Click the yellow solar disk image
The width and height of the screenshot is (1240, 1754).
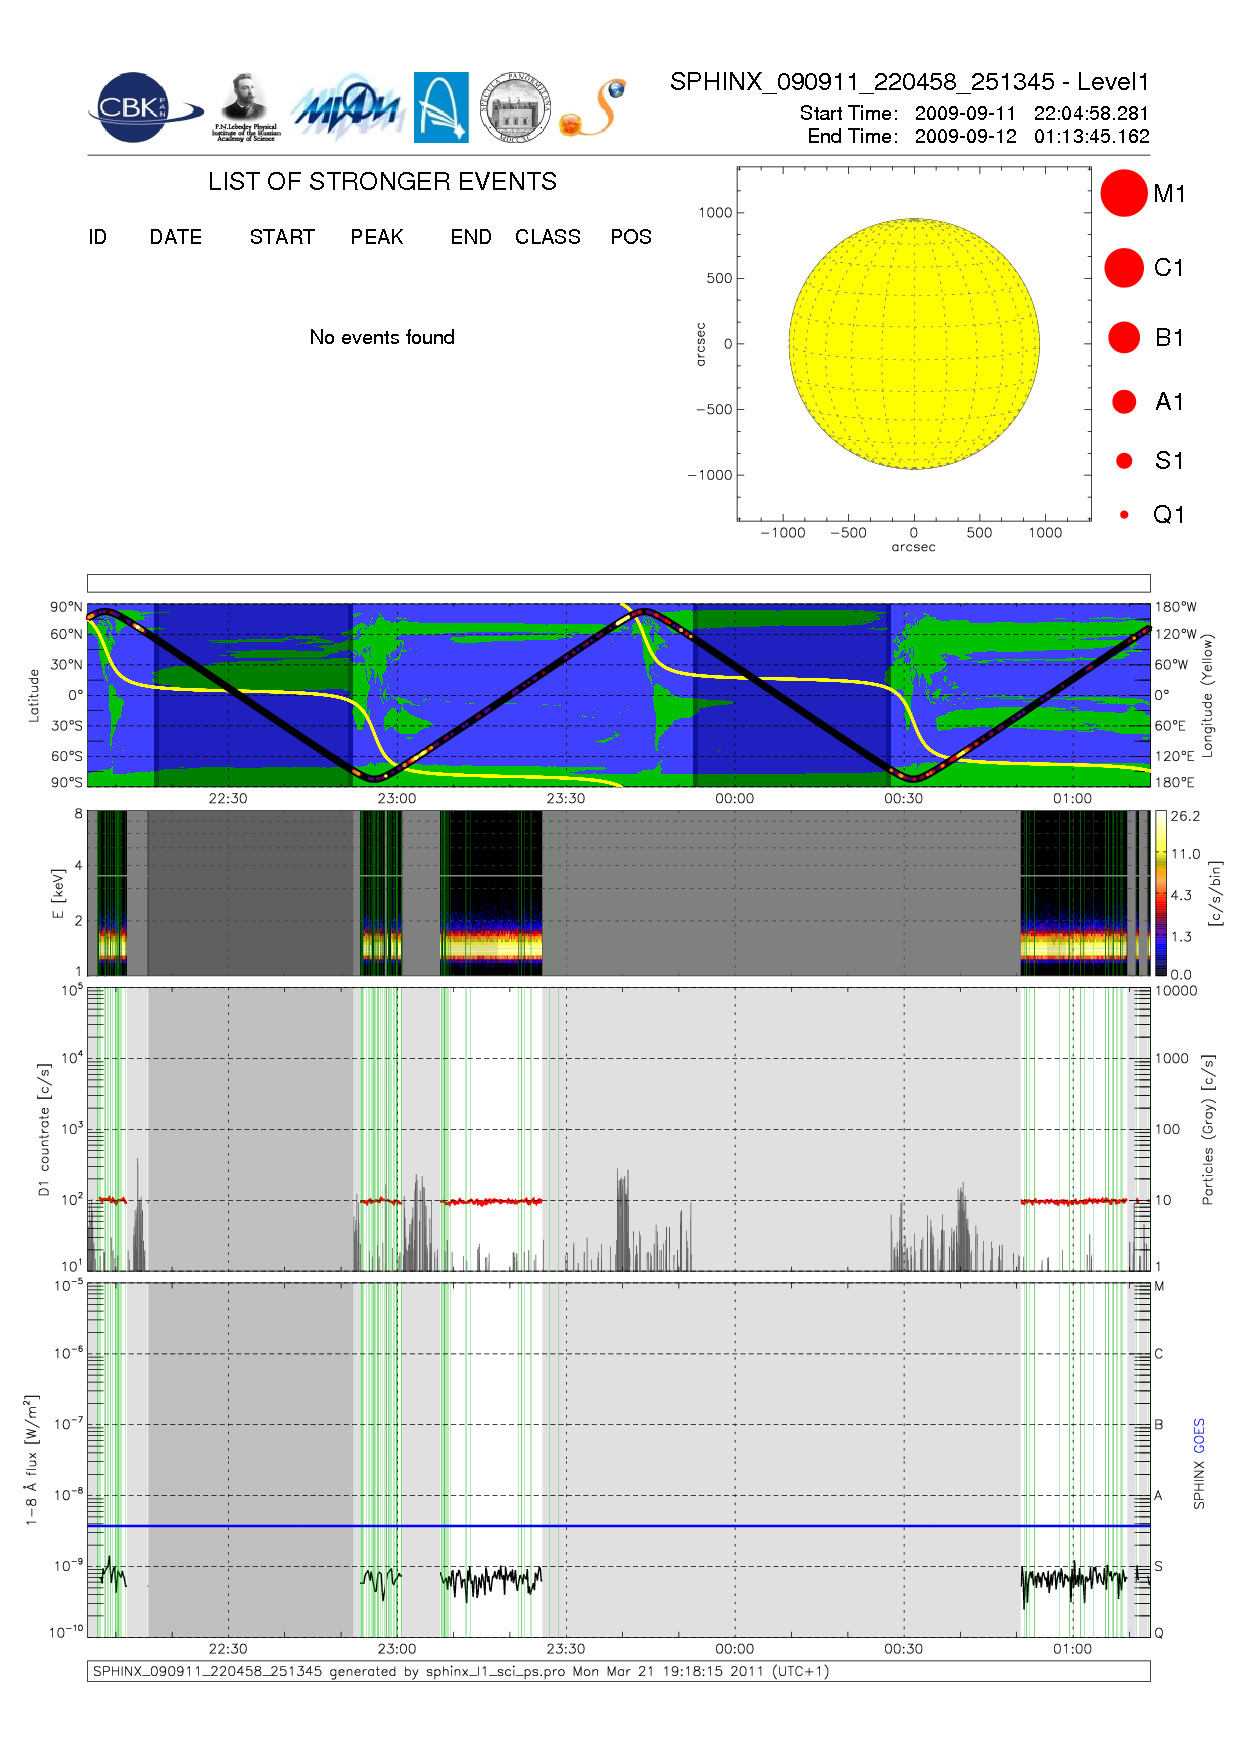[914, 344]
